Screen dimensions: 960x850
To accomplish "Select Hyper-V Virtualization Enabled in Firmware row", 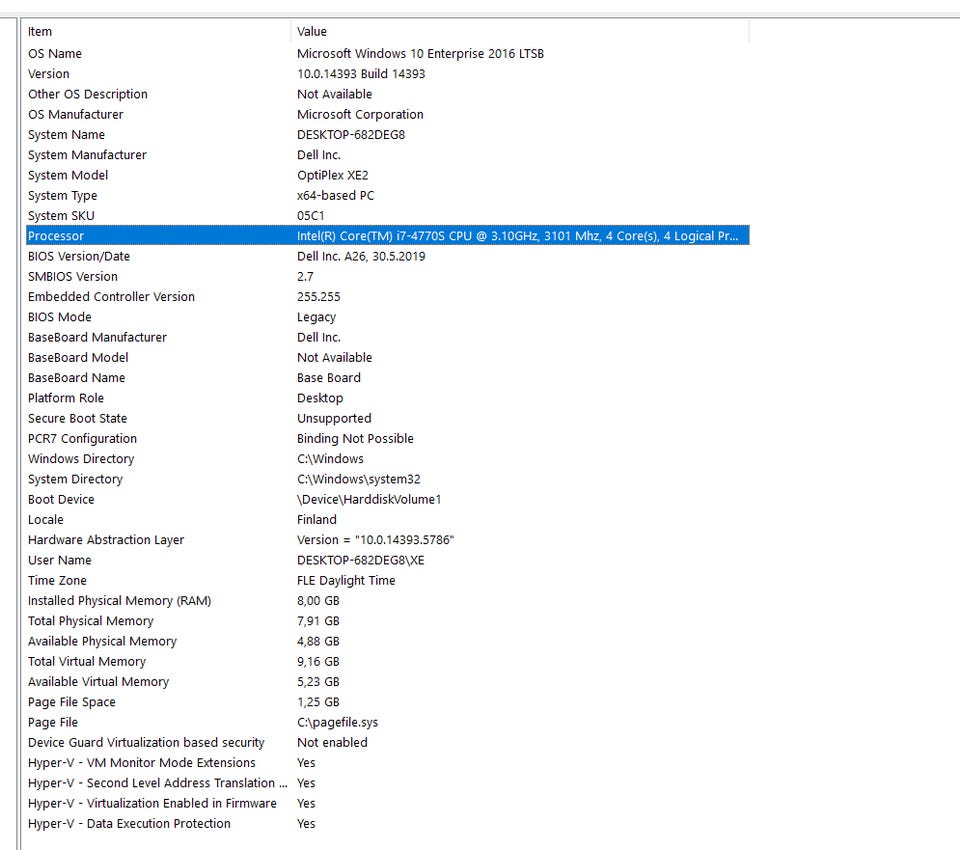I will [x=388, y=802].
